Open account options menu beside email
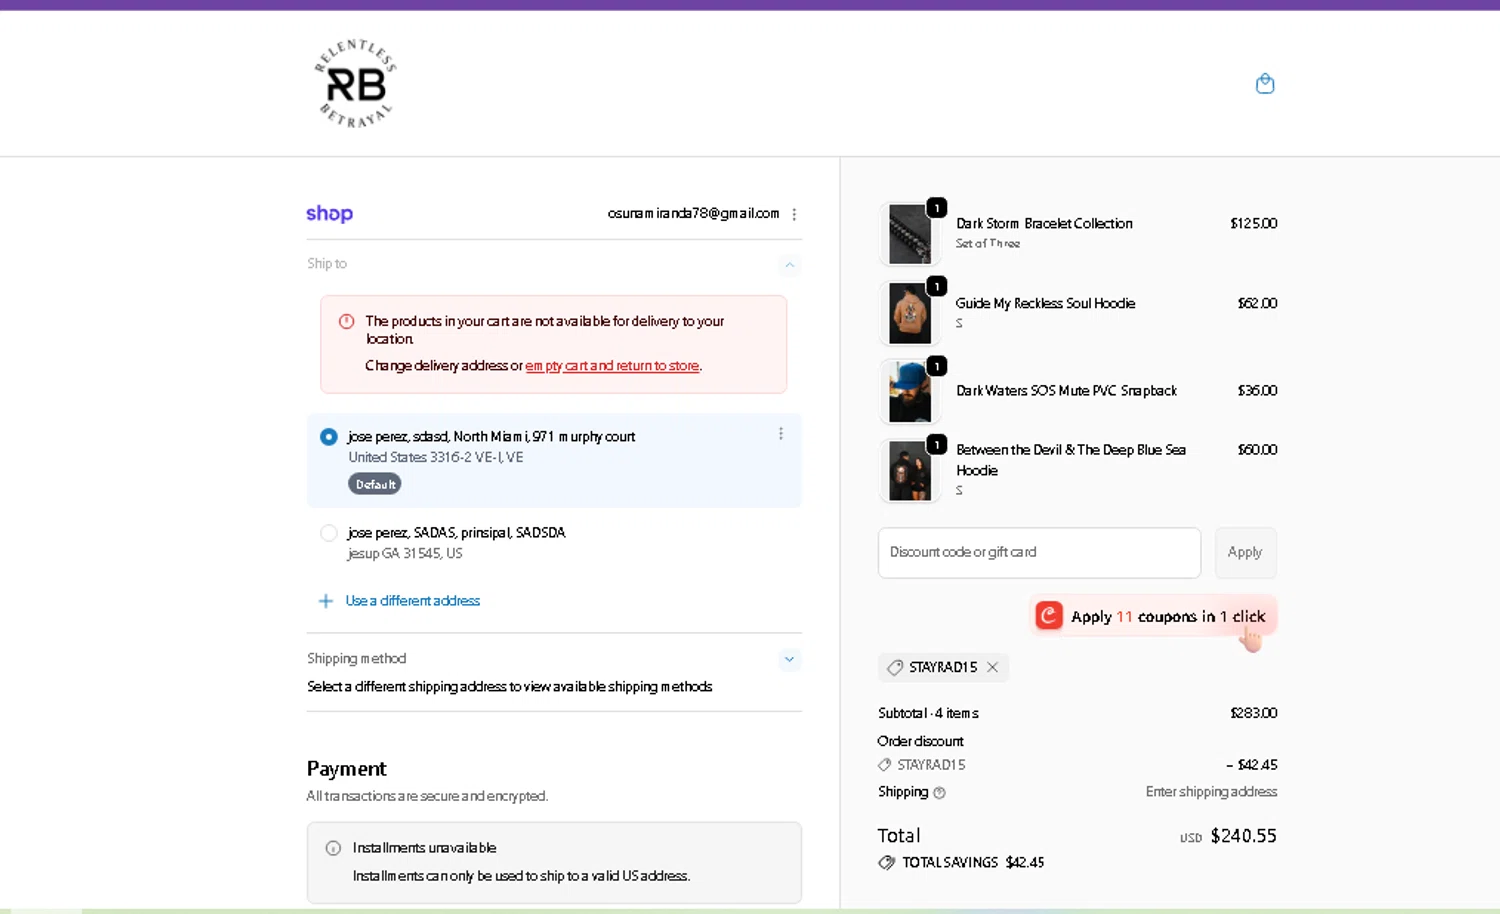 [x=794, y=214]
